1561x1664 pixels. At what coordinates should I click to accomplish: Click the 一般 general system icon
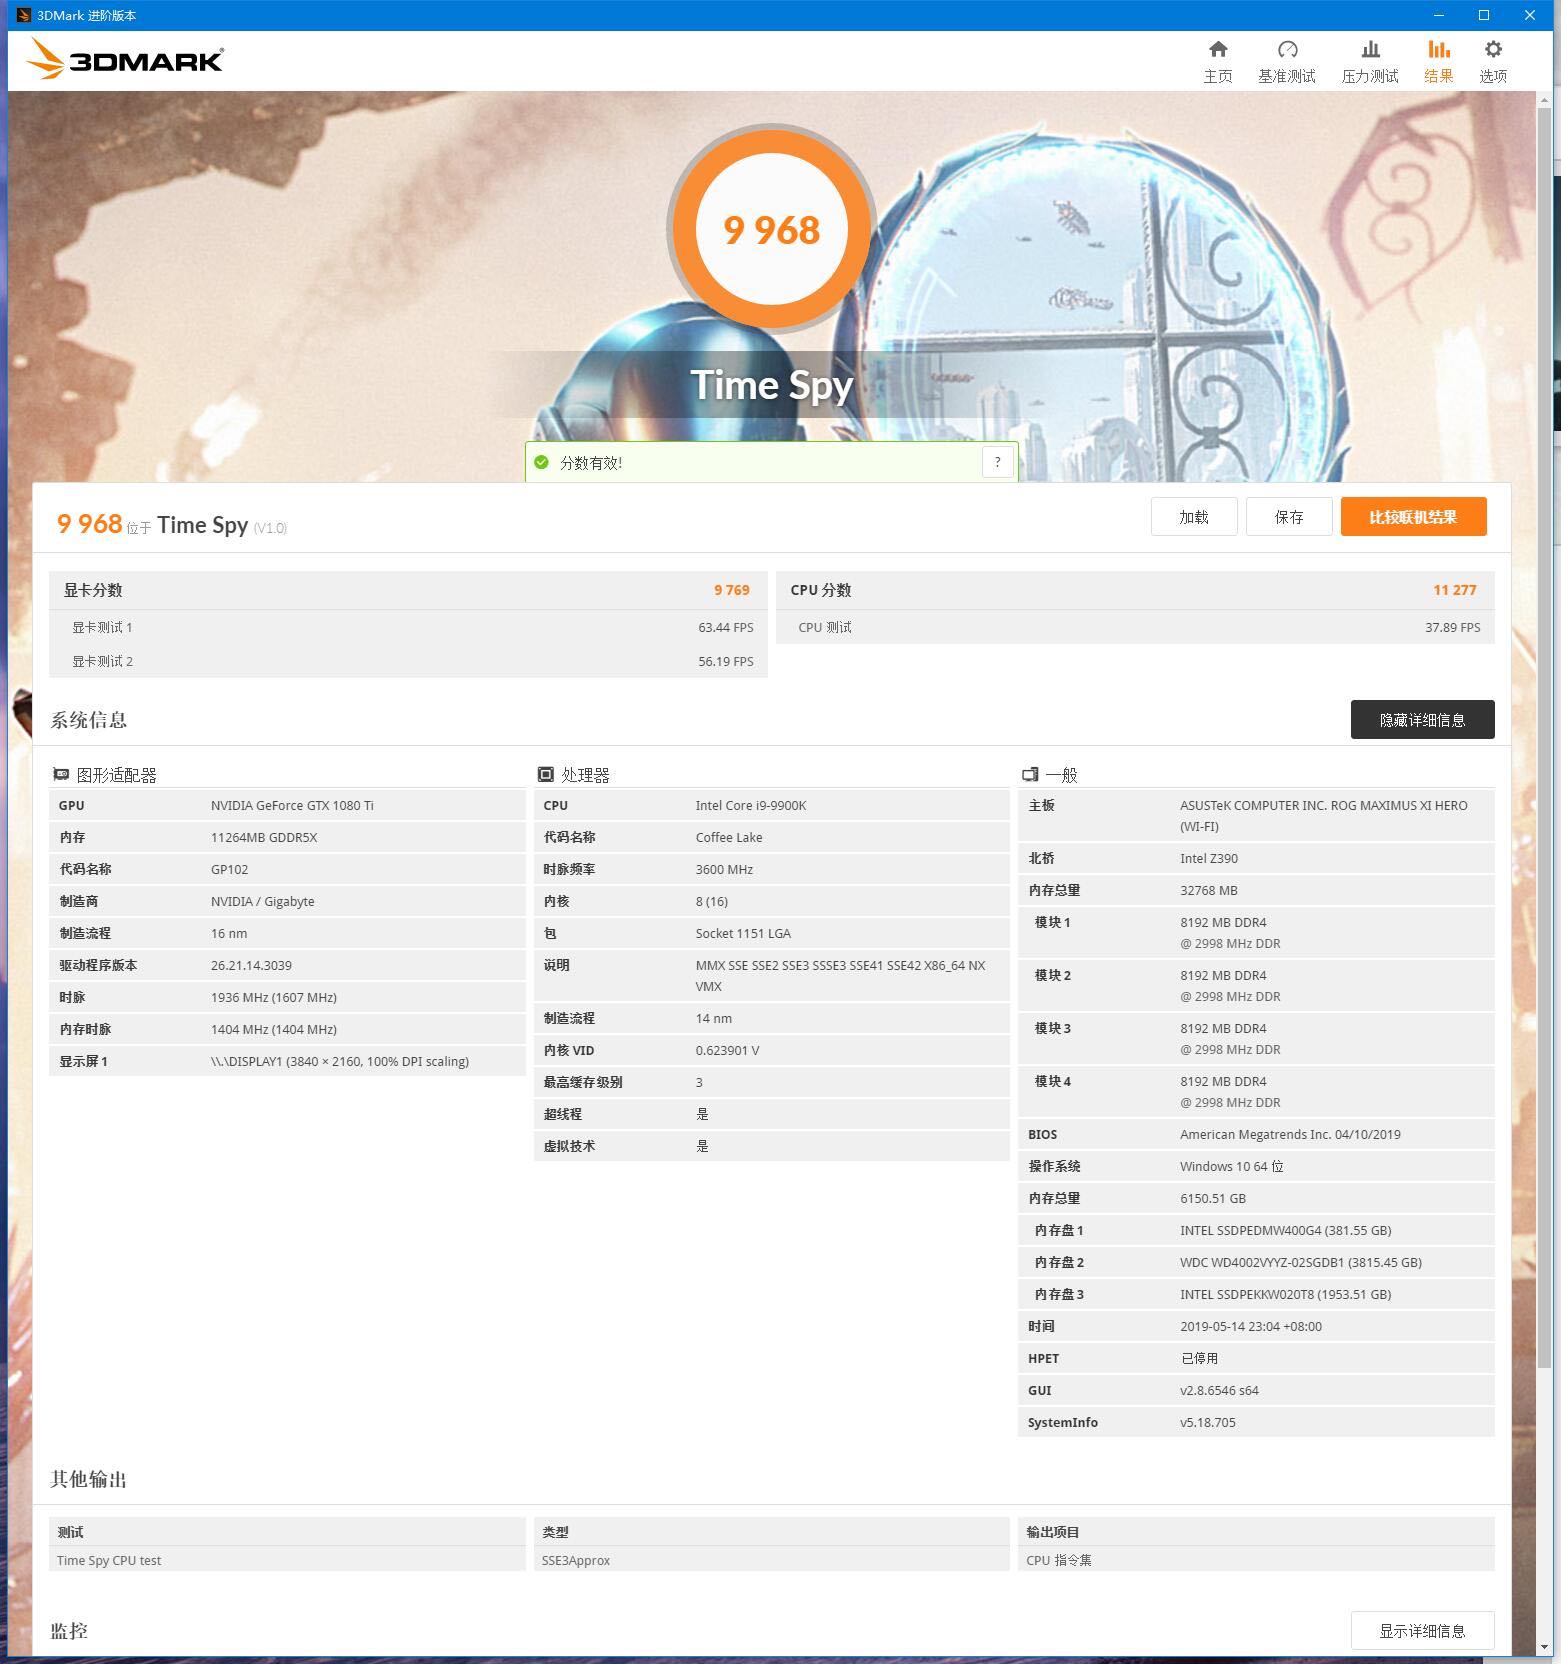tap(1030, 774)
